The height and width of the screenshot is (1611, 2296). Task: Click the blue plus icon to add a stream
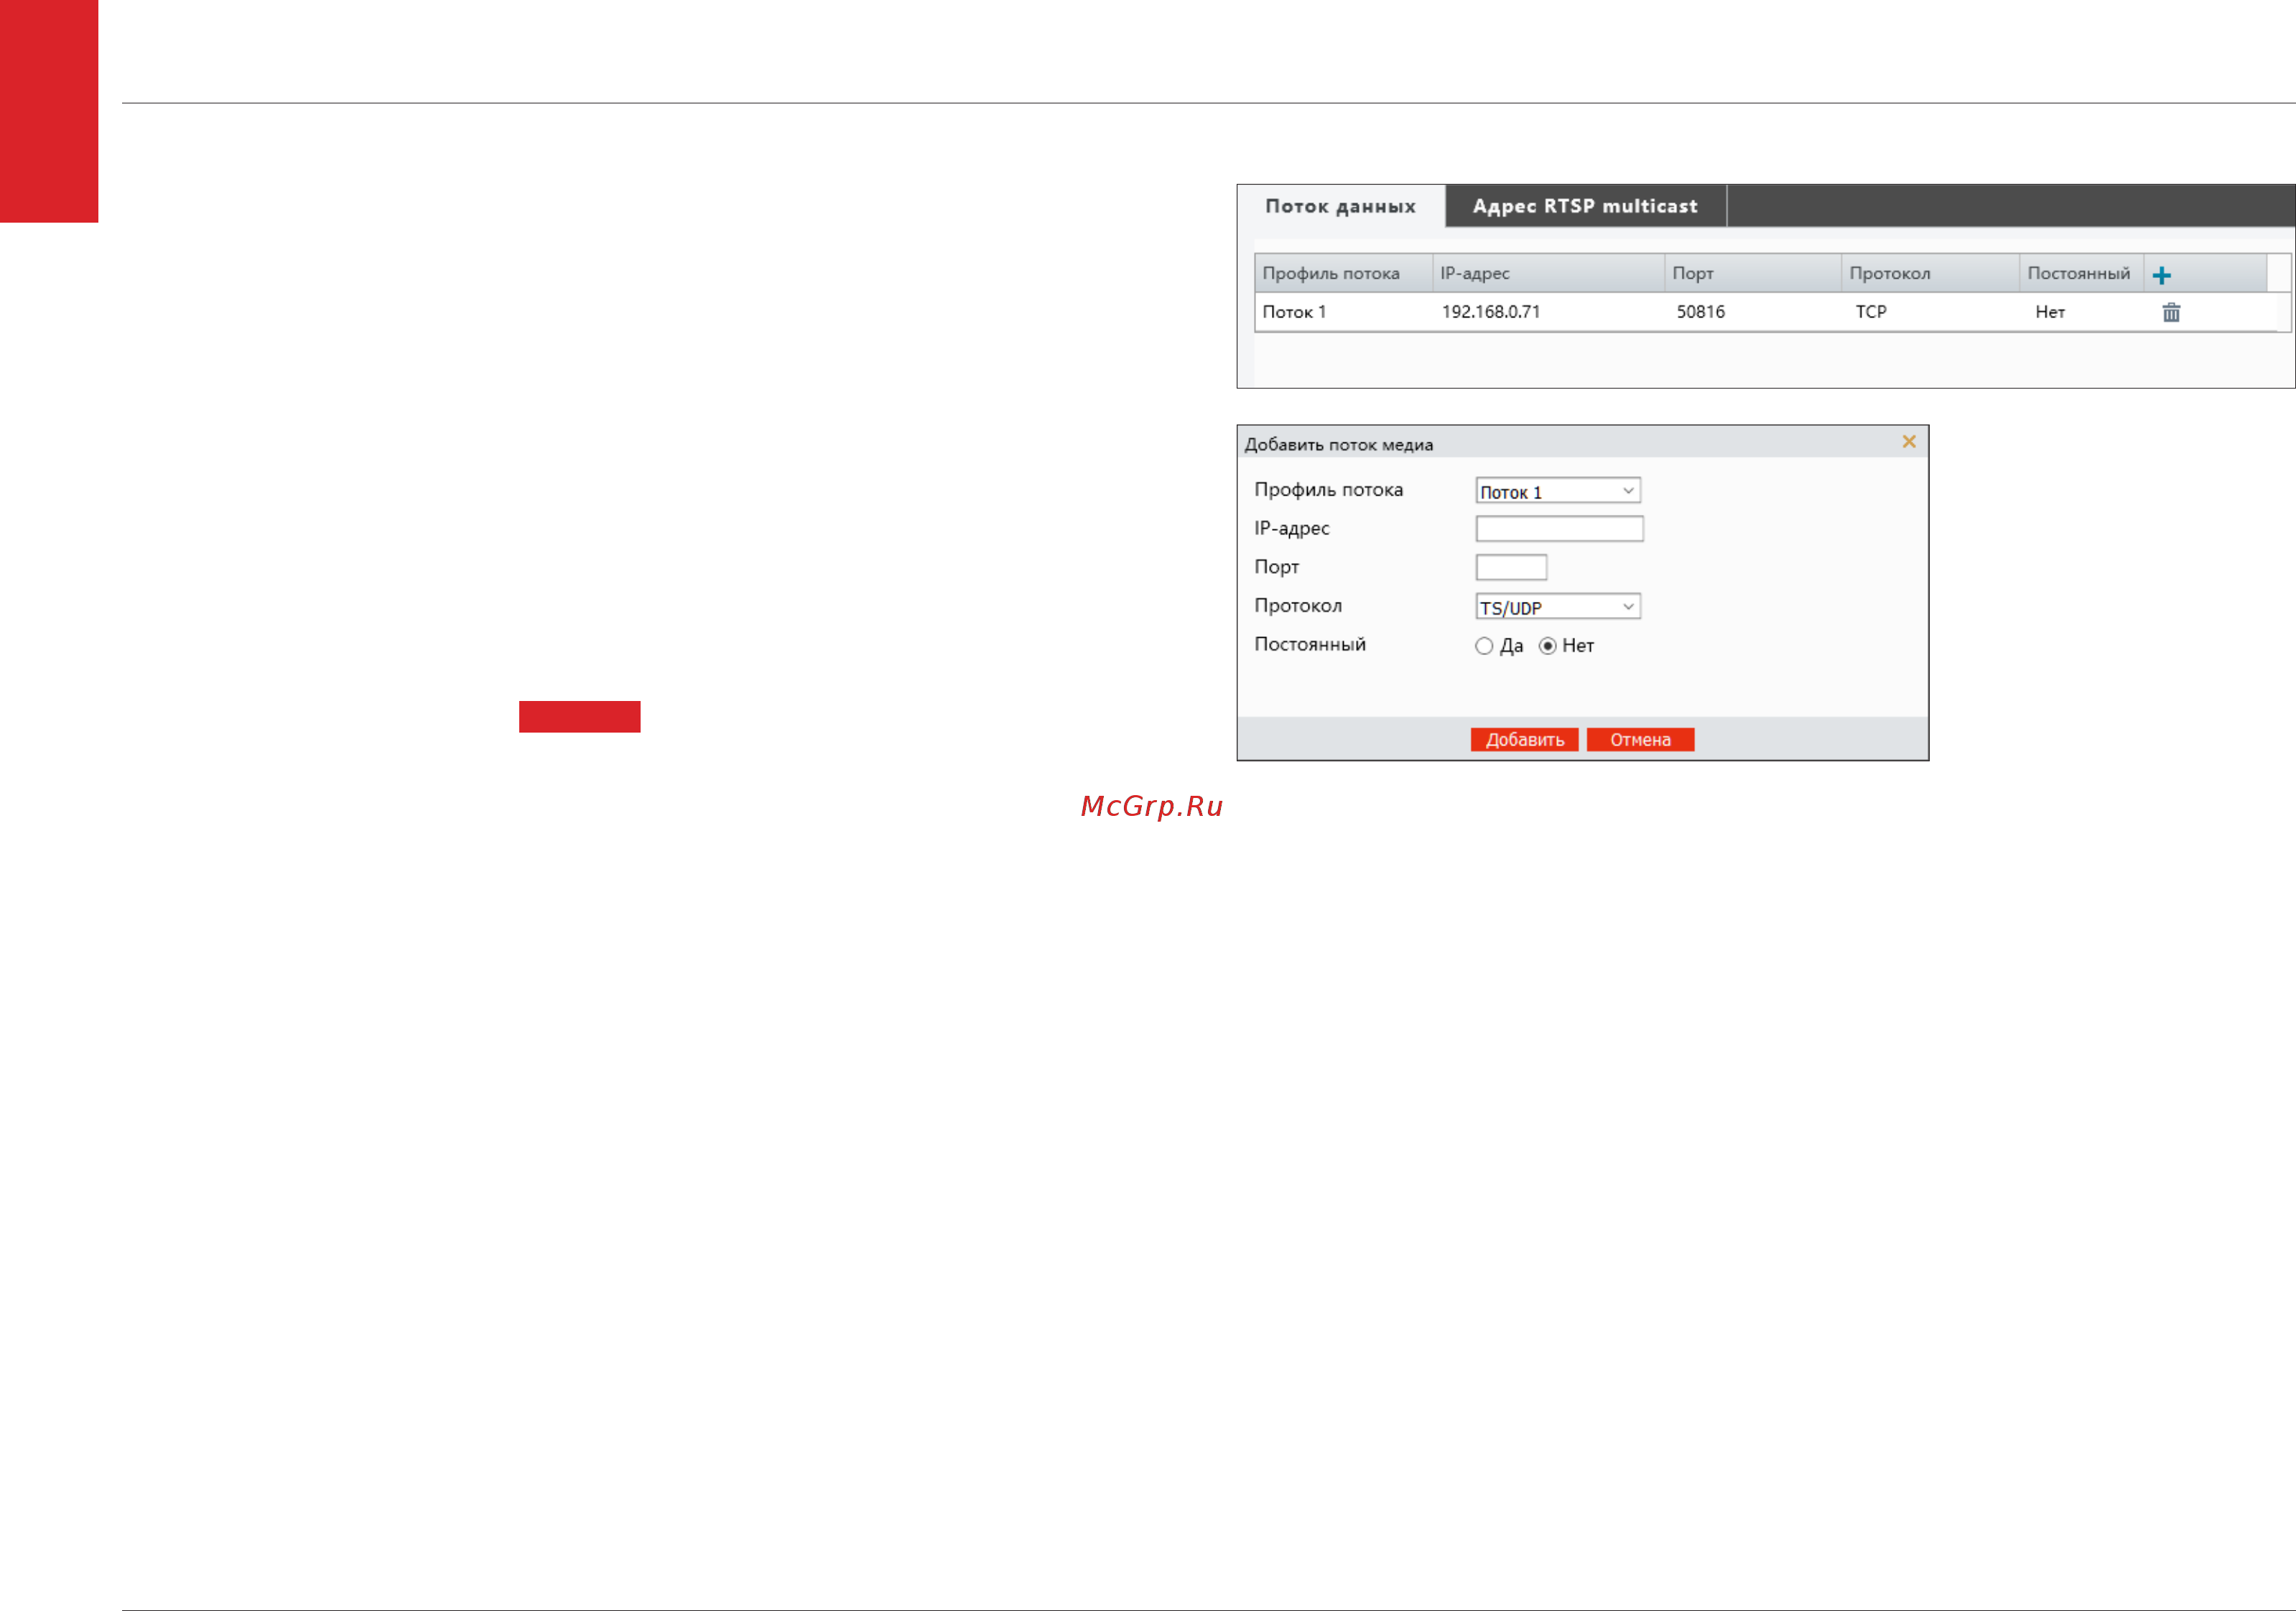pos(2161,275)
